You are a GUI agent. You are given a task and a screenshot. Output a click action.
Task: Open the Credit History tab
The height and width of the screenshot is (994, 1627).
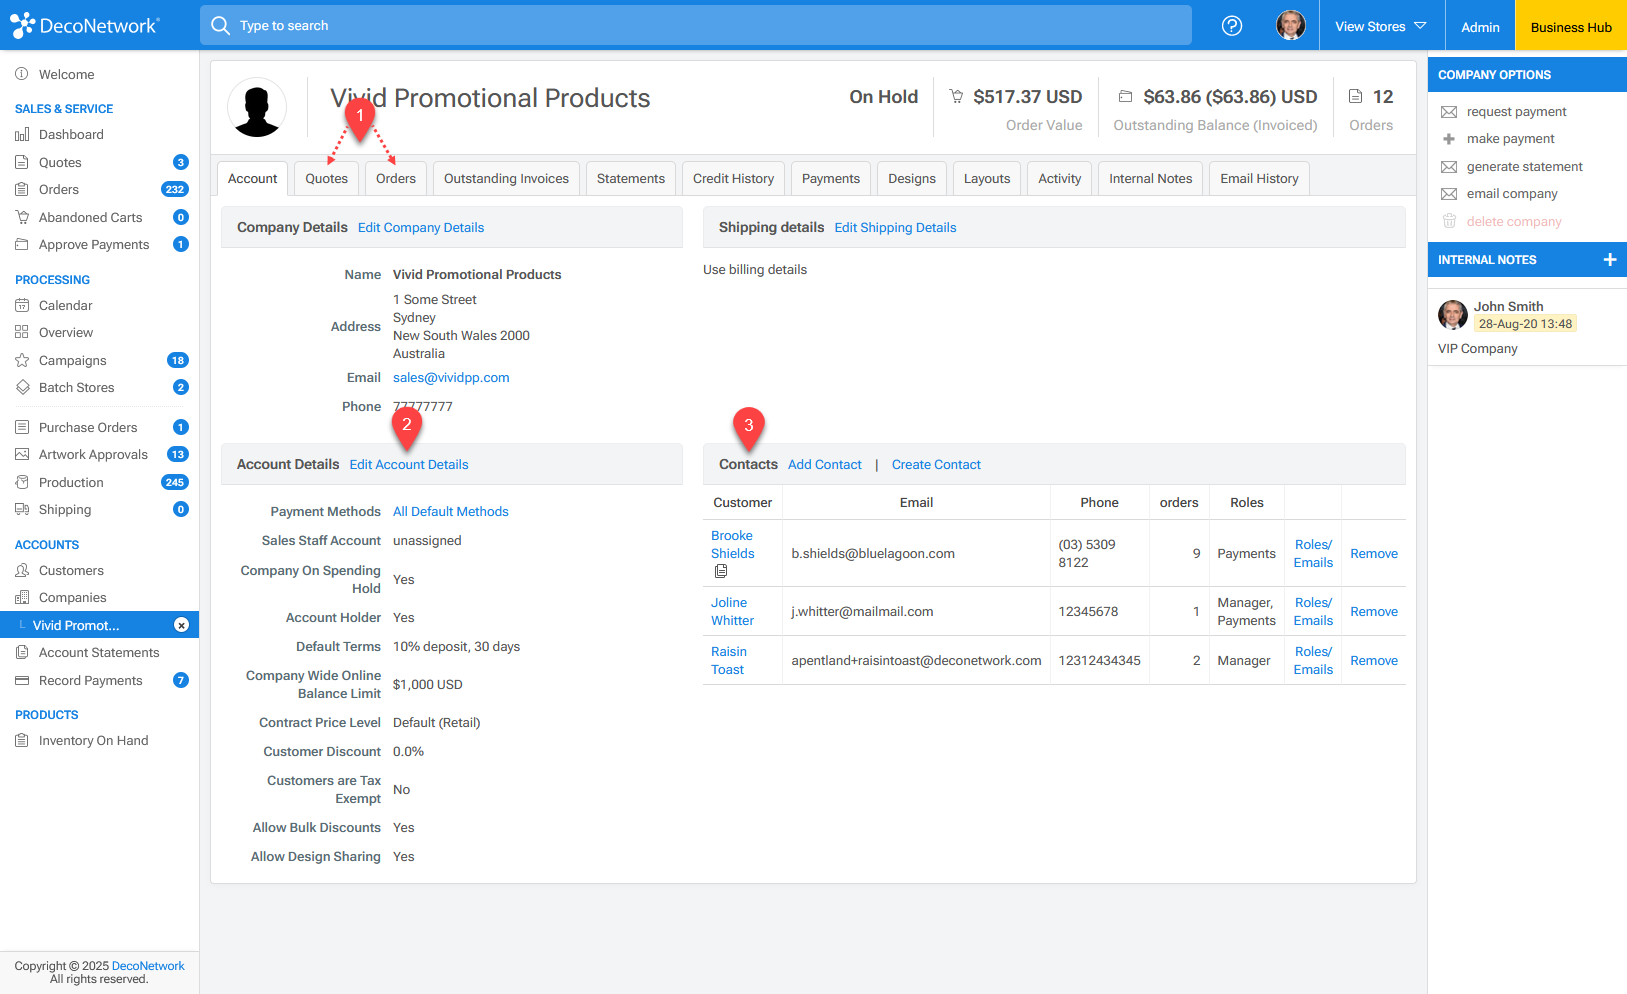(x=733, y=178)
